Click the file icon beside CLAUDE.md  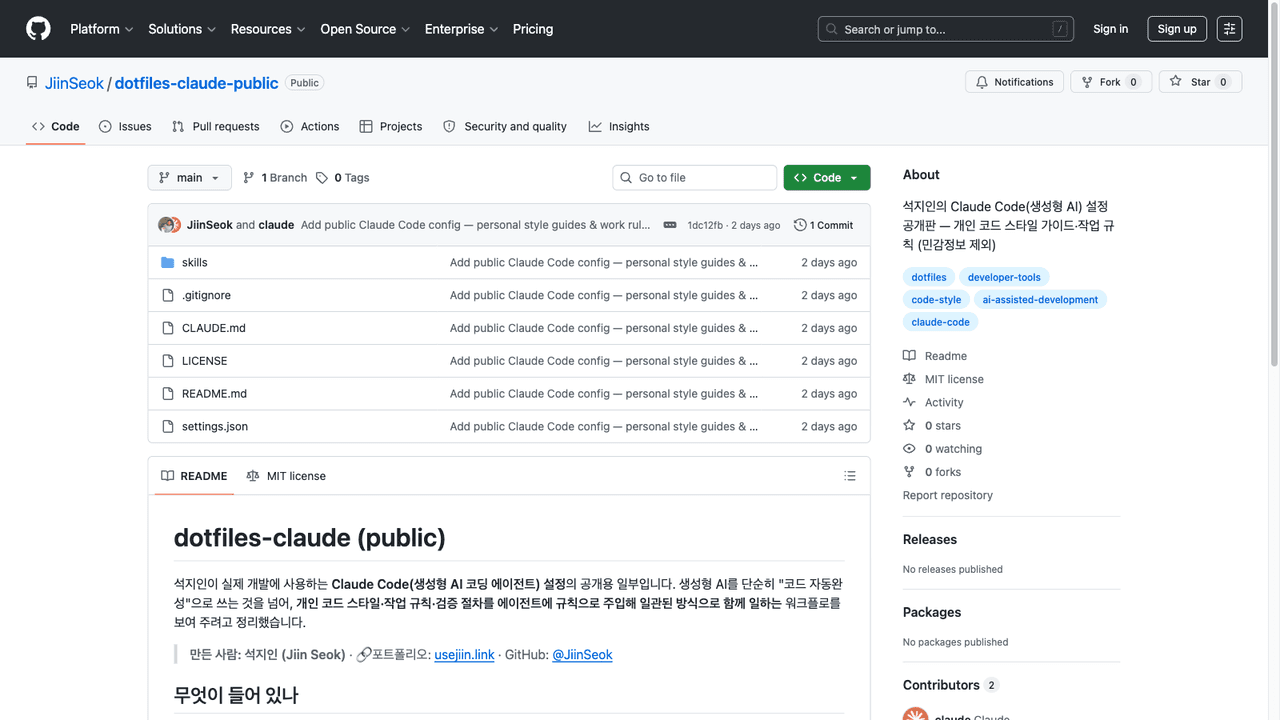click(168, 328)
